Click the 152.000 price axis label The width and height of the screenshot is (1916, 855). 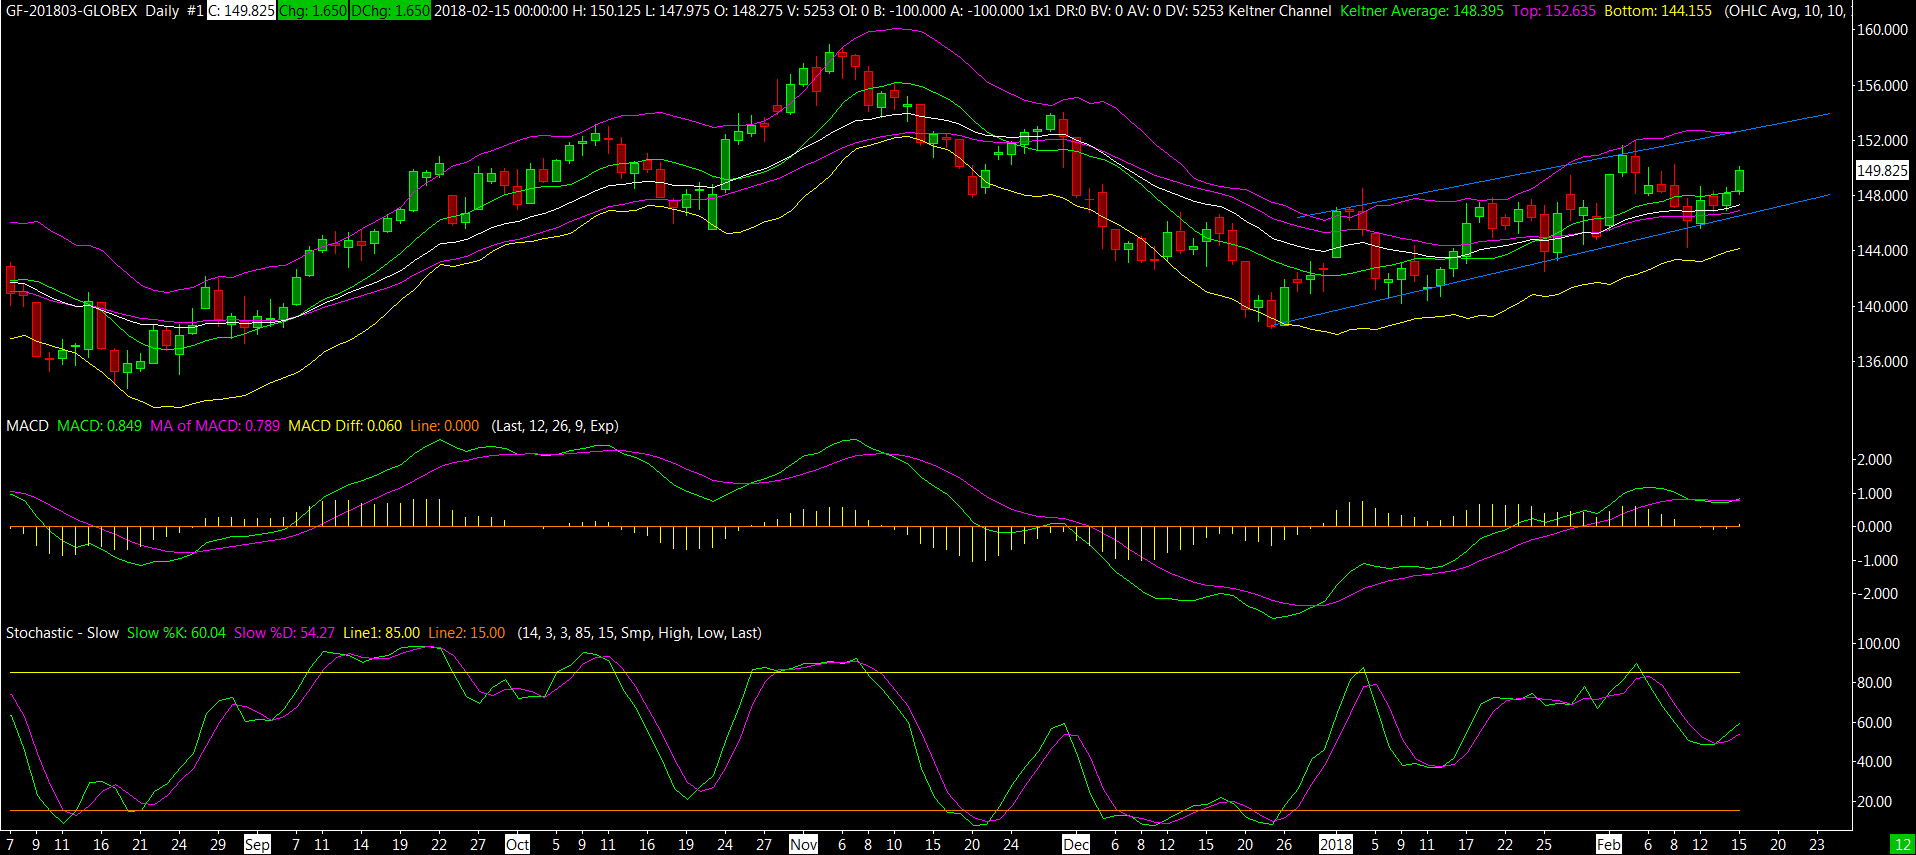(1882, 141)
